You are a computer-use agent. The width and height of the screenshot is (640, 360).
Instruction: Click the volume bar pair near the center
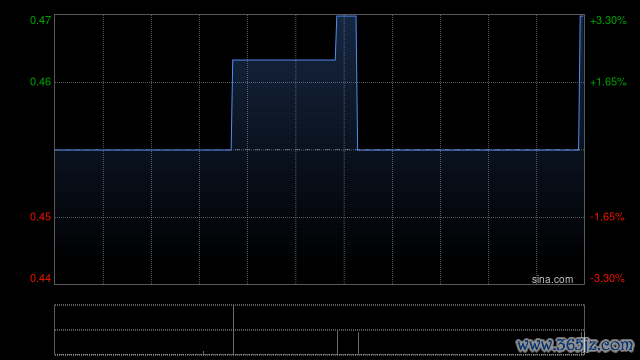tap(348, 343)
